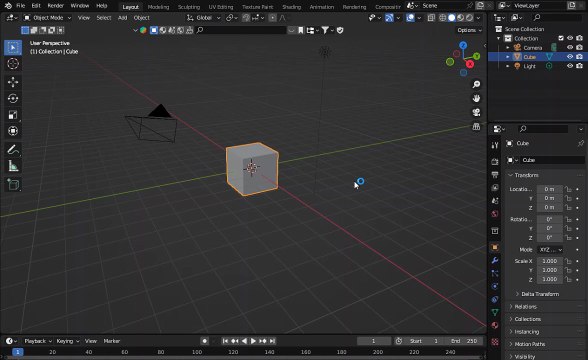
Task: Hide Camera with its eye icon
Action: click(x=570, y=48)
